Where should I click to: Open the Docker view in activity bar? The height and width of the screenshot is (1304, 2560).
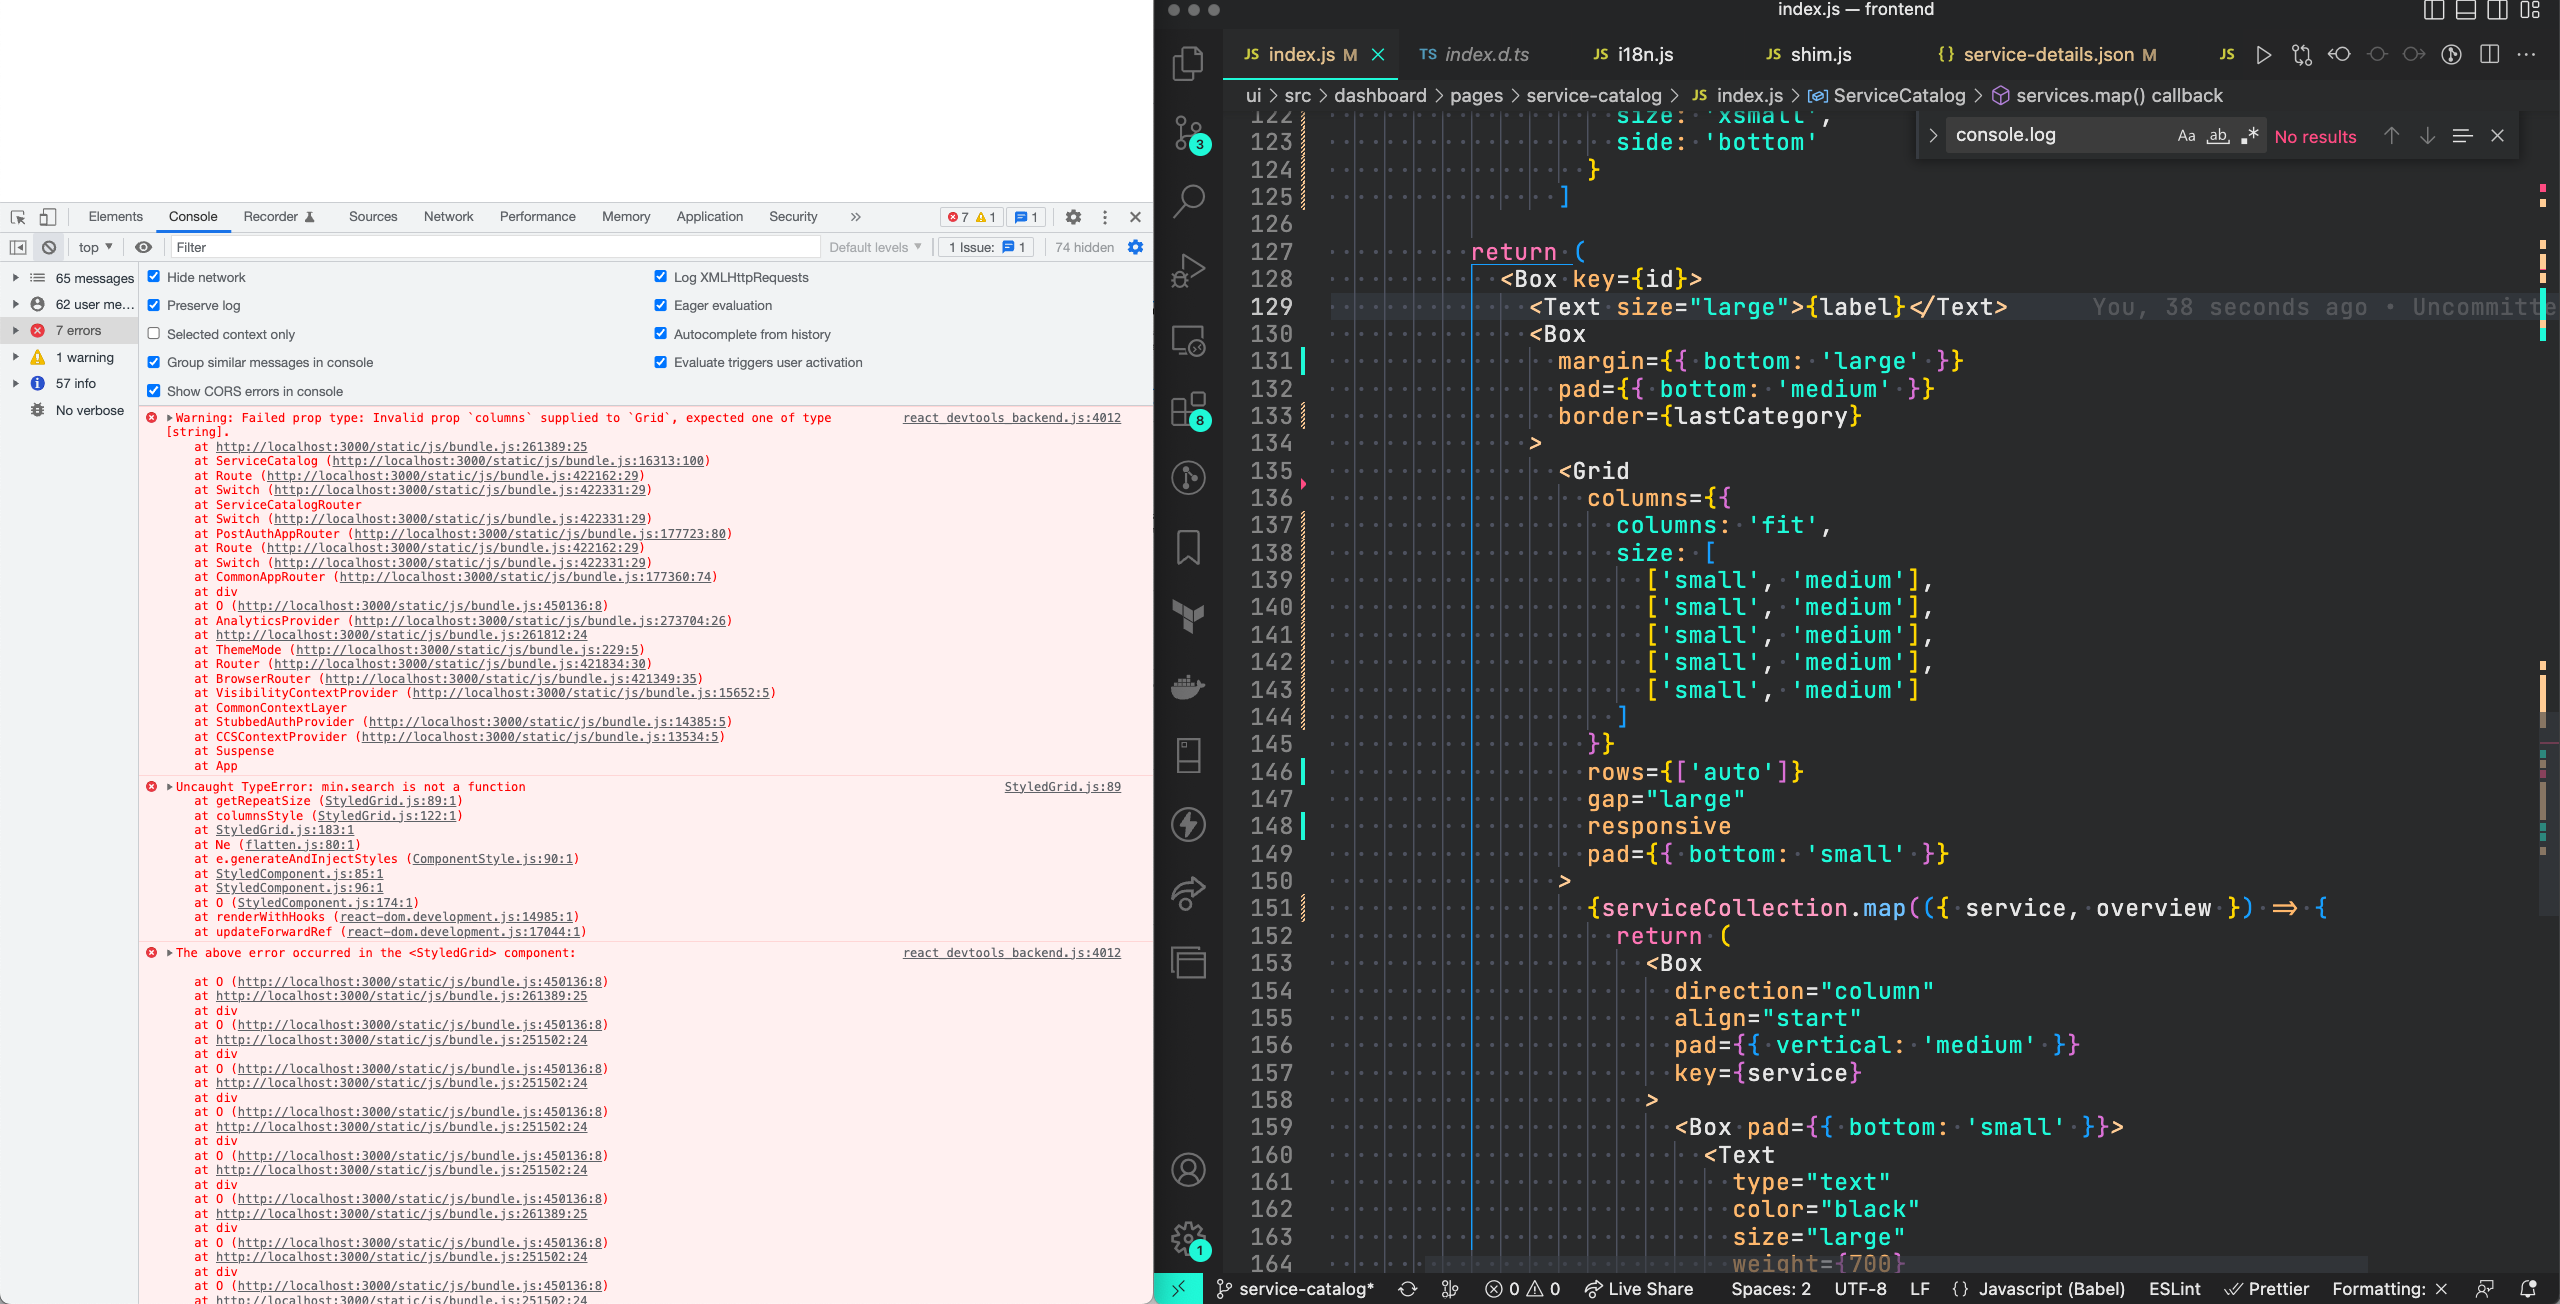1188,687
